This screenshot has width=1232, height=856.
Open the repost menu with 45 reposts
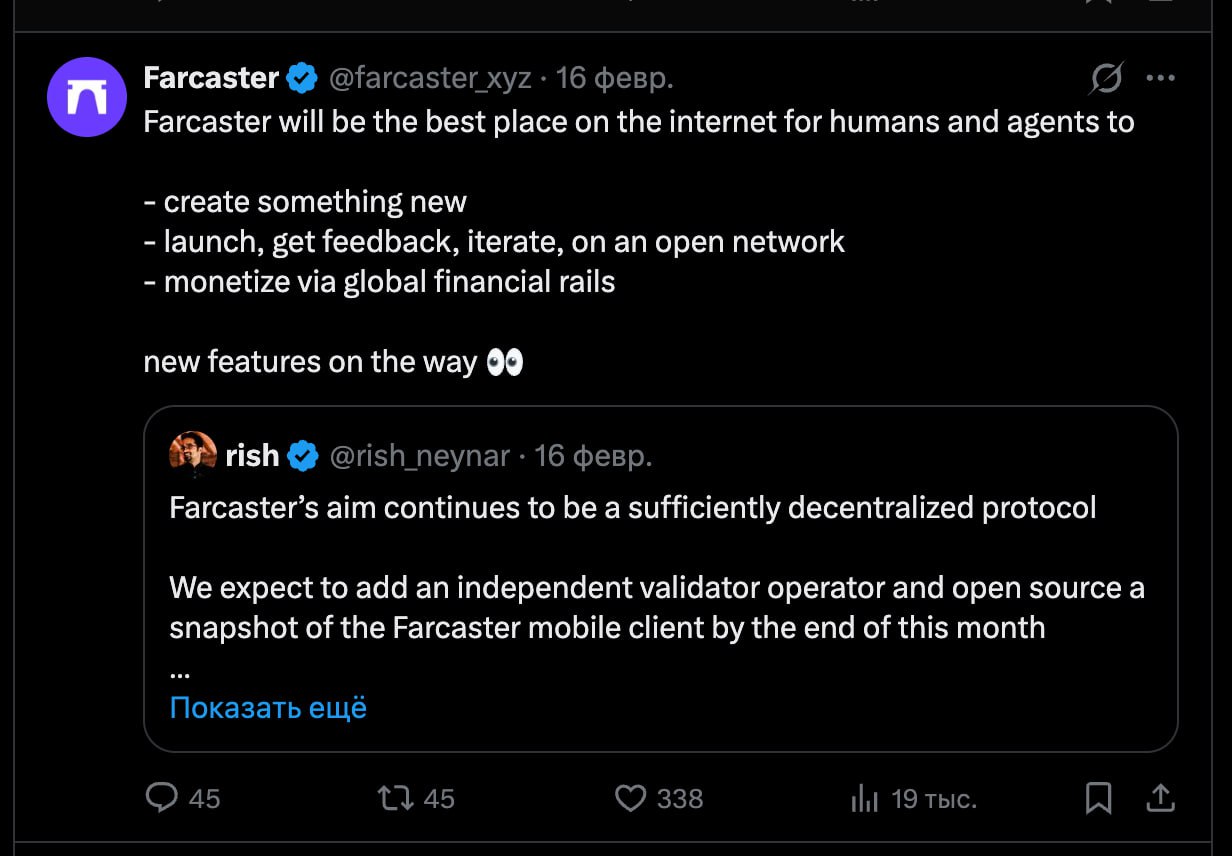coord(395,798)
